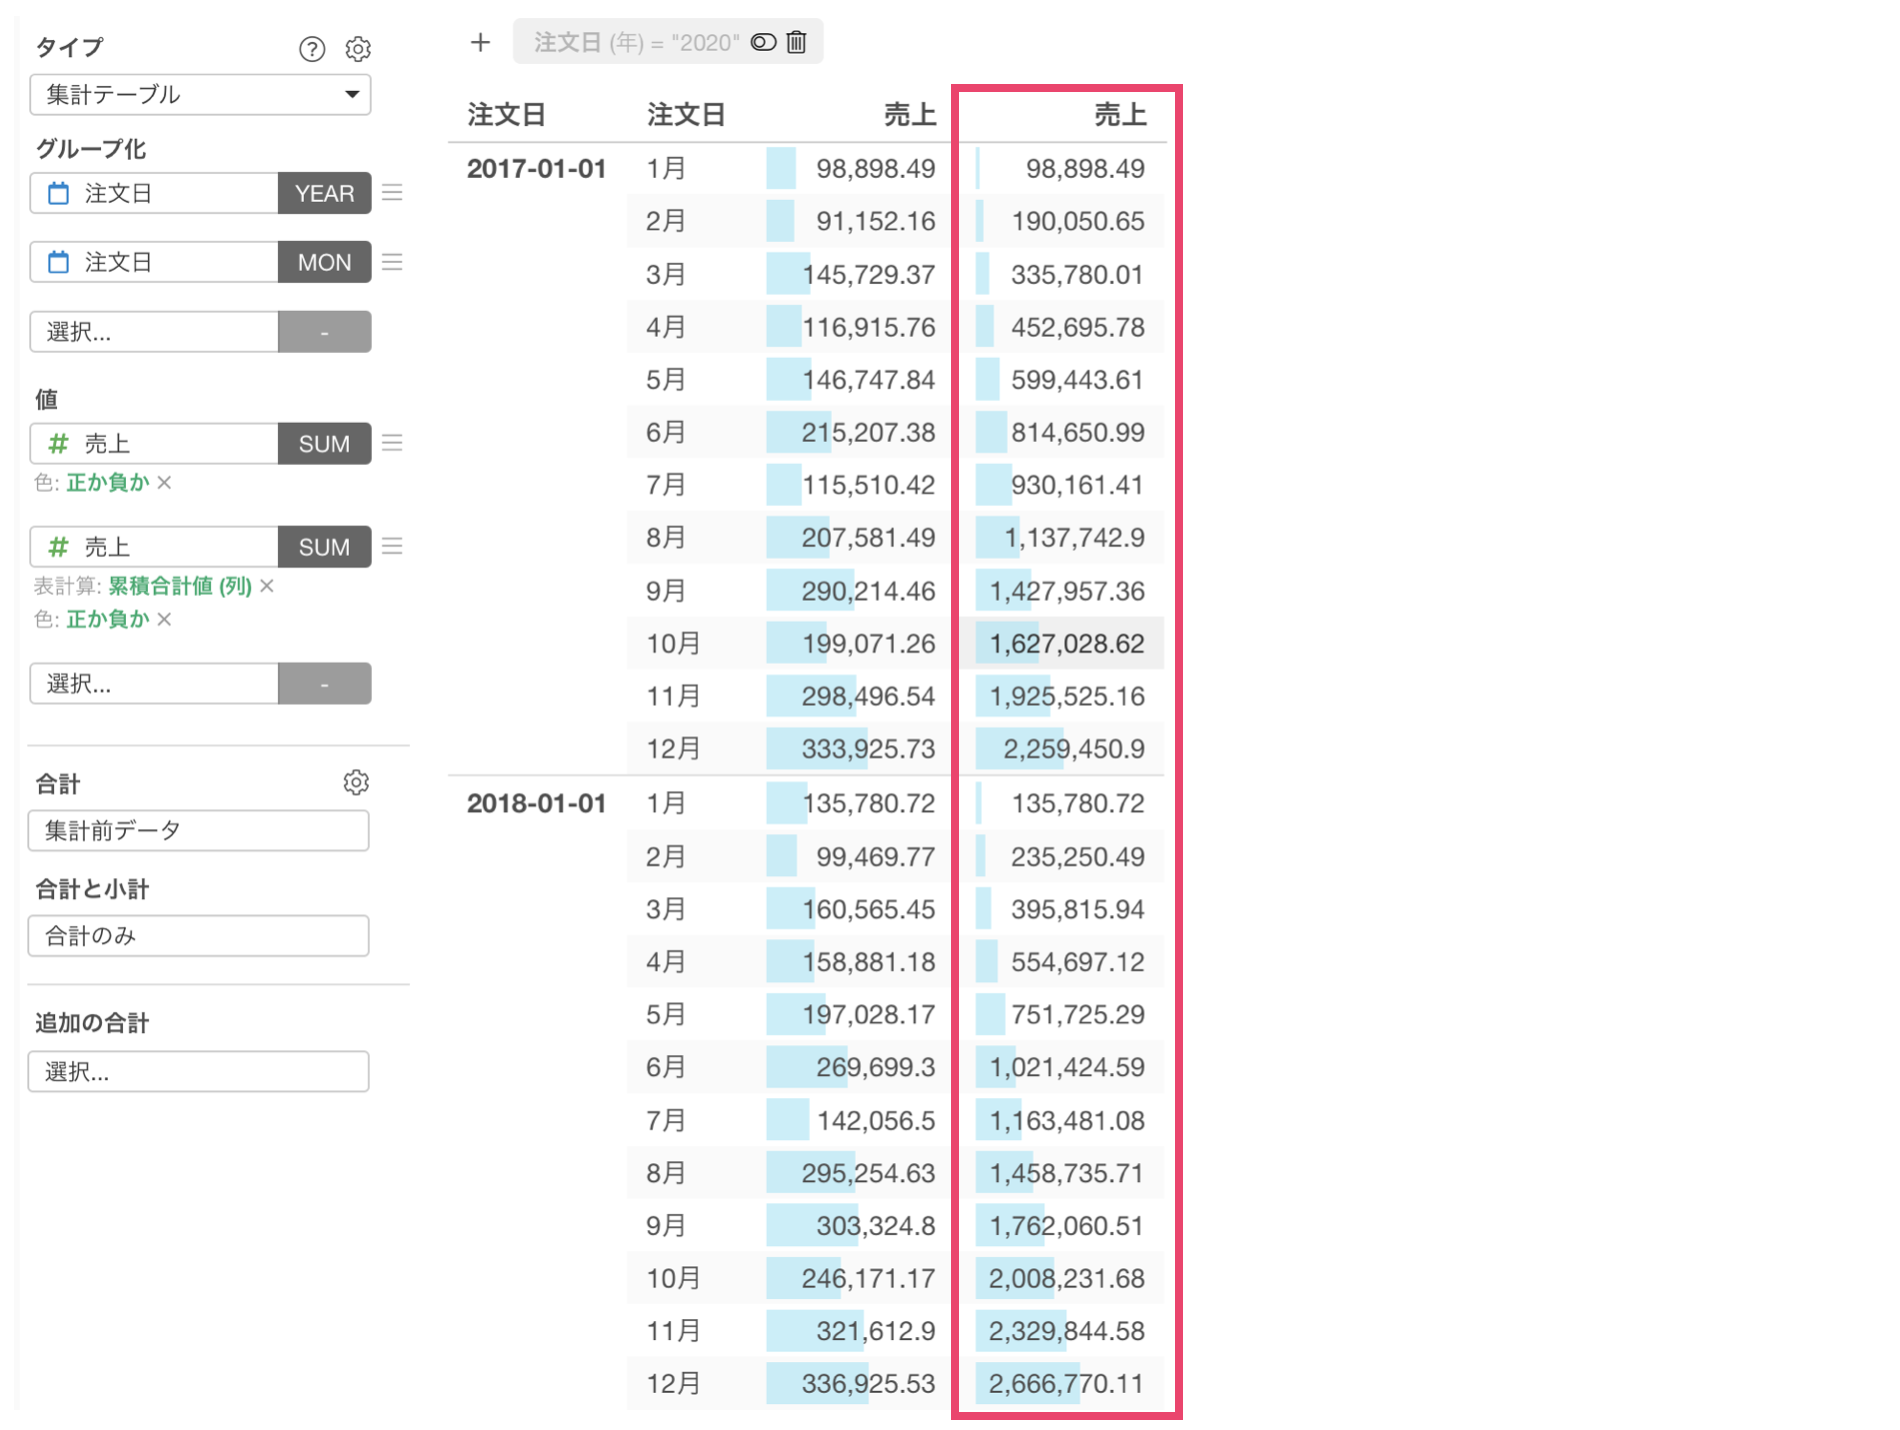Image resolution: width=1900 pixels, height=1430 pixels.
Task: Click the 追加の合計 選択 field
Action: pyautogui.click(x=198, y=1071)
